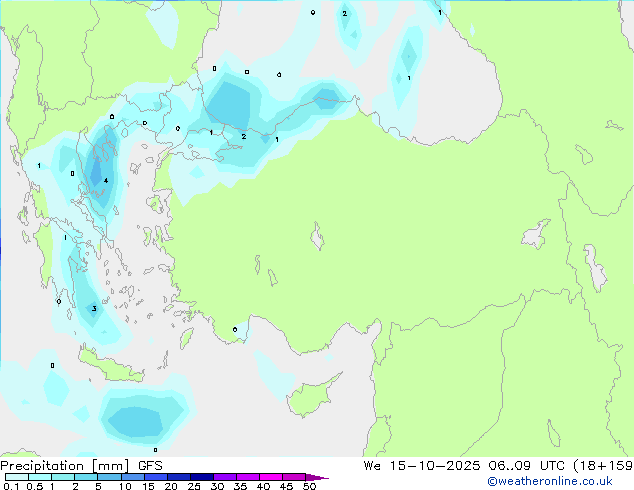634x490 pixels.
Task: Pick the legend swatch between 25 and 30
Action: (x=202, y=477)
